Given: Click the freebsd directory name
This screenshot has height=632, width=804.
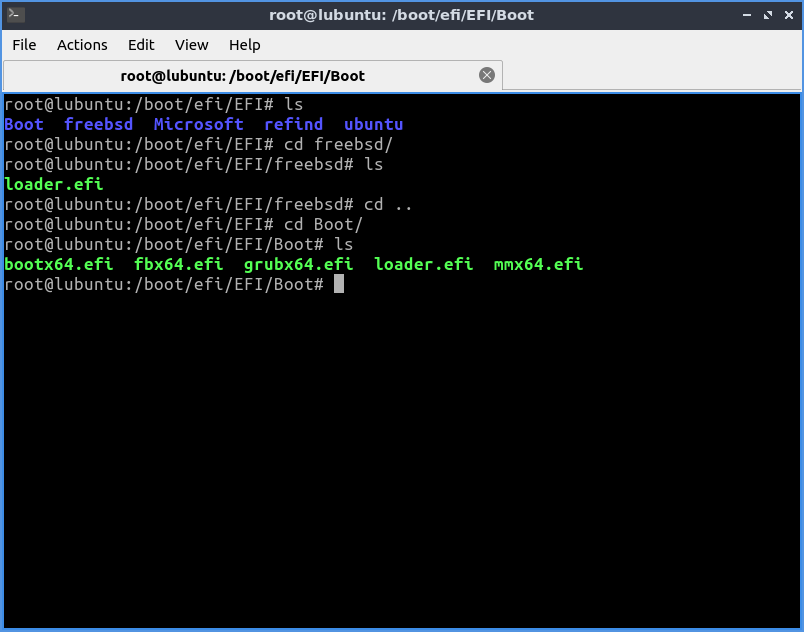Looking at the screenshot, I should pos(98,124).
